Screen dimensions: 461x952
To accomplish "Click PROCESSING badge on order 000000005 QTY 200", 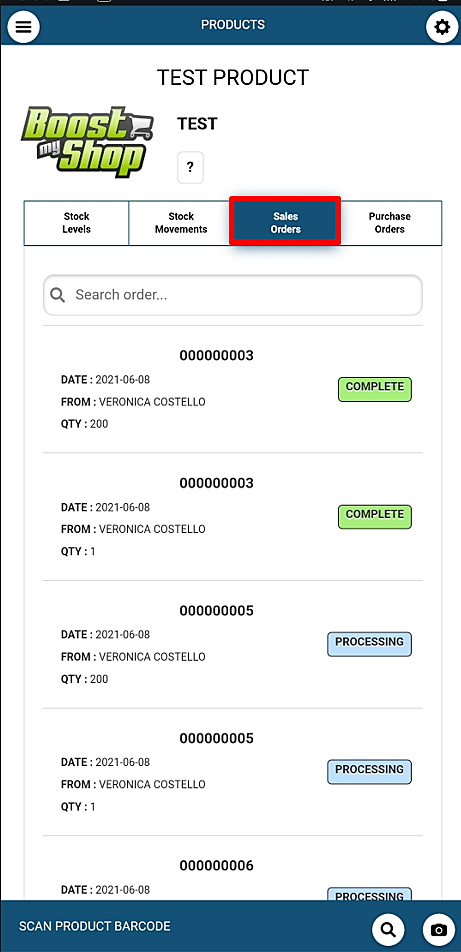I will point(369,644).
